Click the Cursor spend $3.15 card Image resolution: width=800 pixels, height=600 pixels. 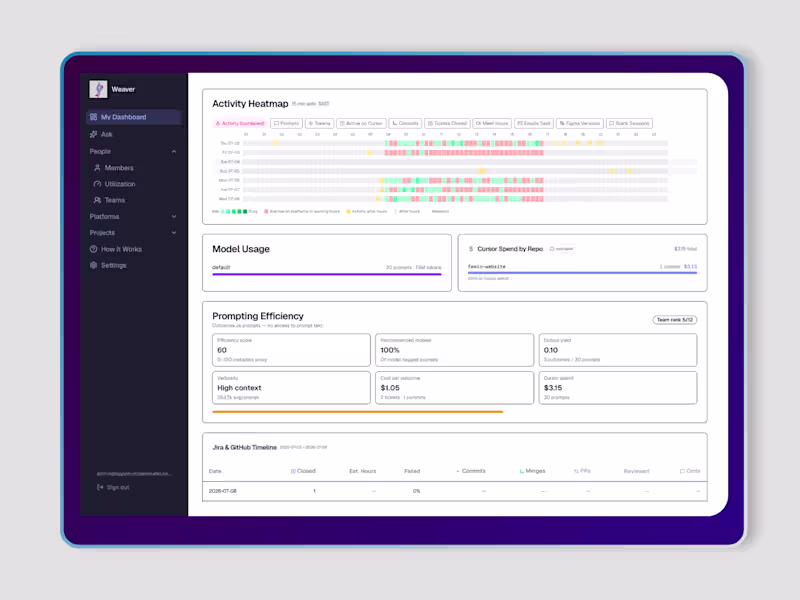point(618,388)
